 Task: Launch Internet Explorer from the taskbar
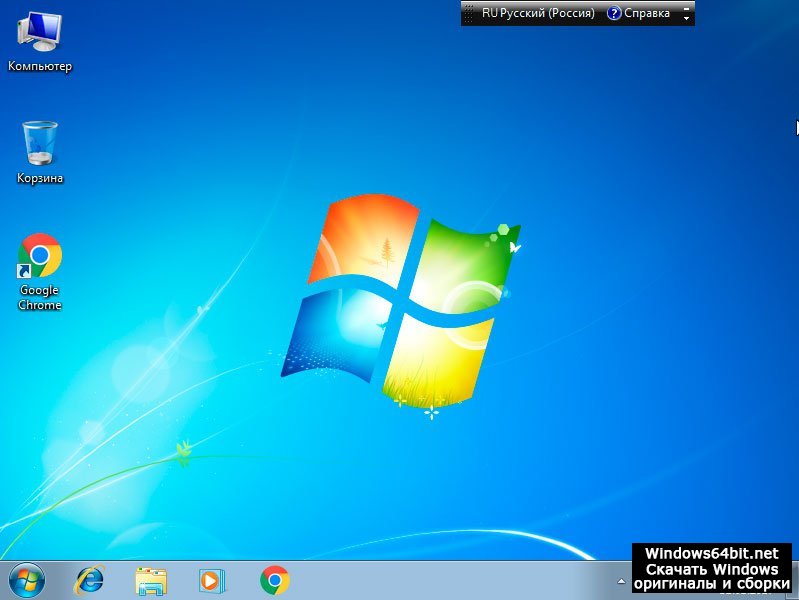coord(90,580)
